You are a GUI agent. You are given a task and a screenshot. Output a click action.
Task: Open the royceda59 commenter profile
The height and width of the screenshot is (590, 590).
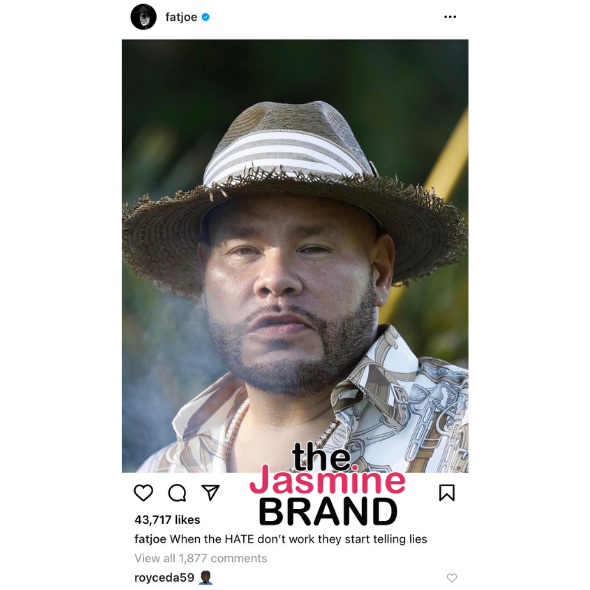[x=164, y=578]
